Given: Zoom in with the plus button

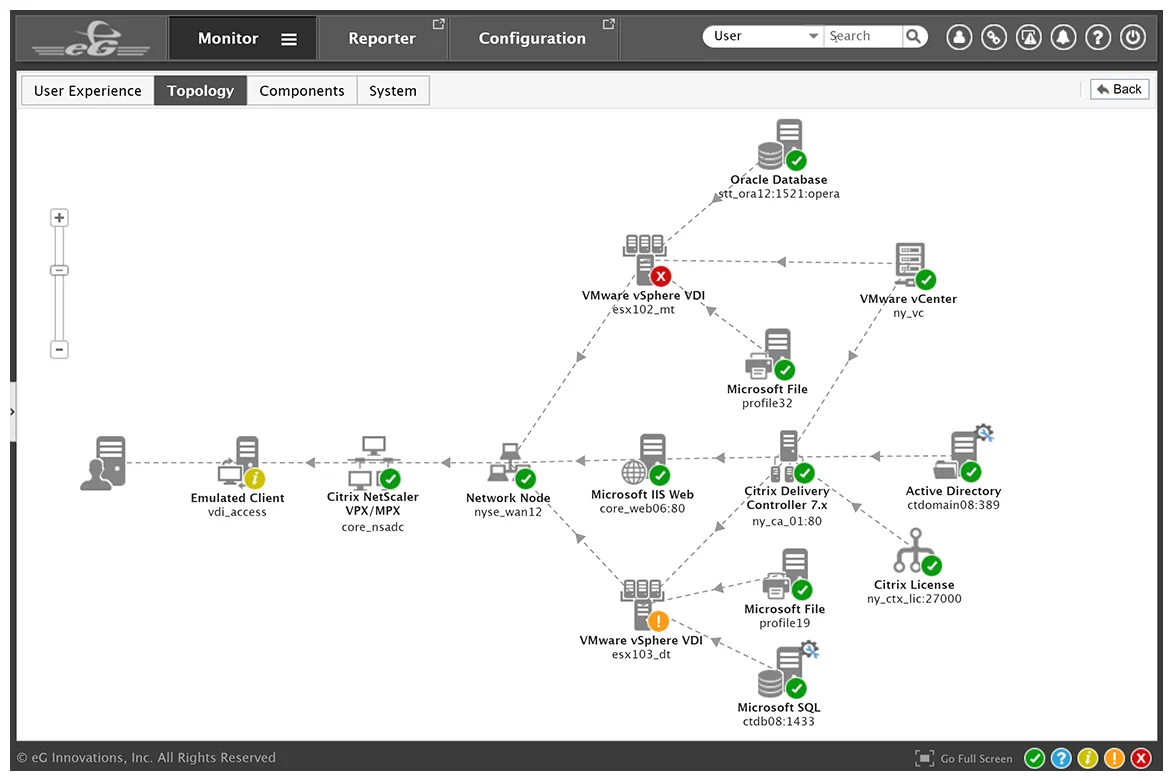Looking at the screenshot, I should coord(59,218).
